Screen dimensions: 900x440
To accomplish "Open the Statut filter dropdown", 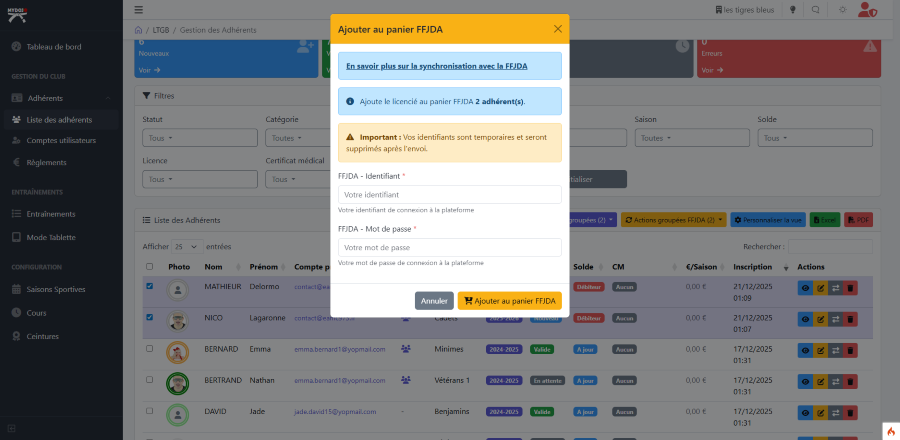I will [160, 138].
